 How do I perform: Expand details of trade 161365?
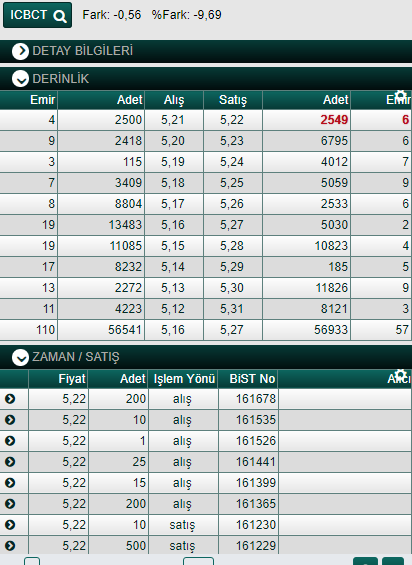click(10, 503)
